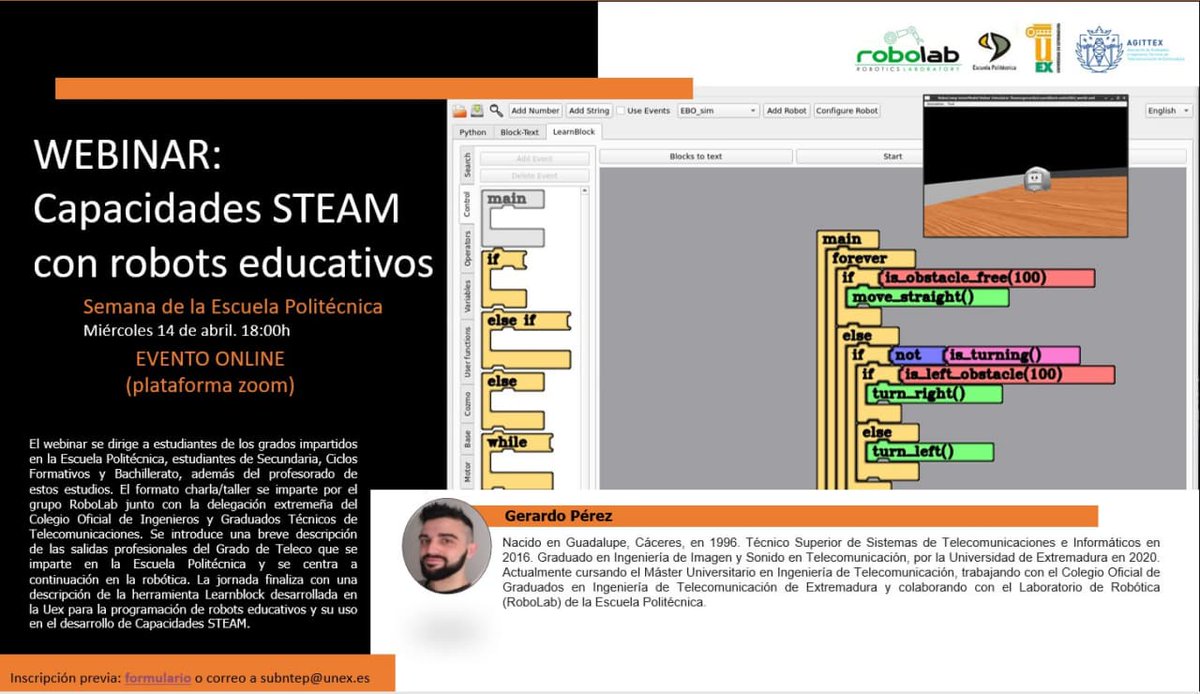The height and width of the screenshot is (694, 1200).
Task: Open the formulario registration link
Action: 157,678
